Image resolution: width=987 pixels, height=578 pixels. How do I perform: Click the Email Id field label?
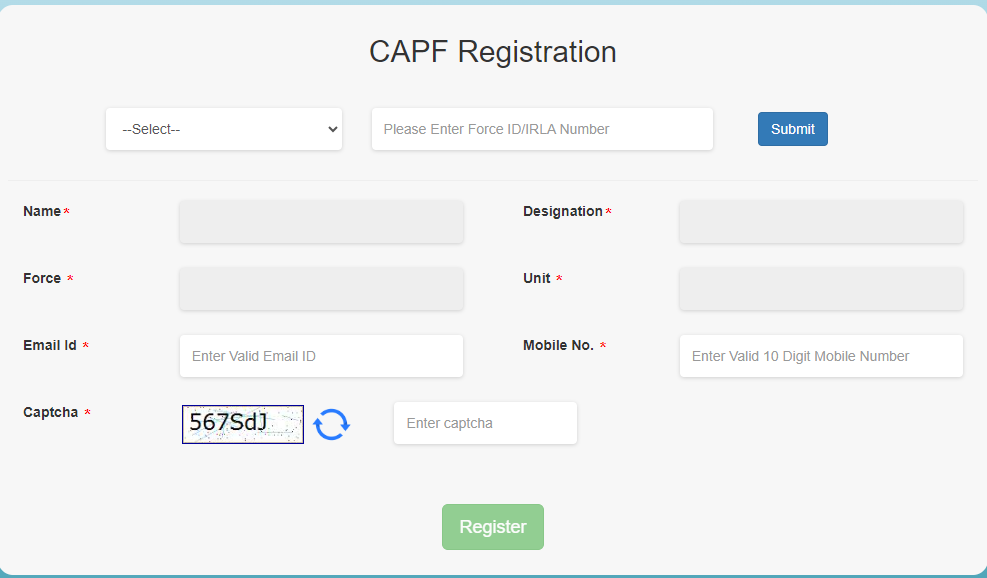(x=50, y=346)
